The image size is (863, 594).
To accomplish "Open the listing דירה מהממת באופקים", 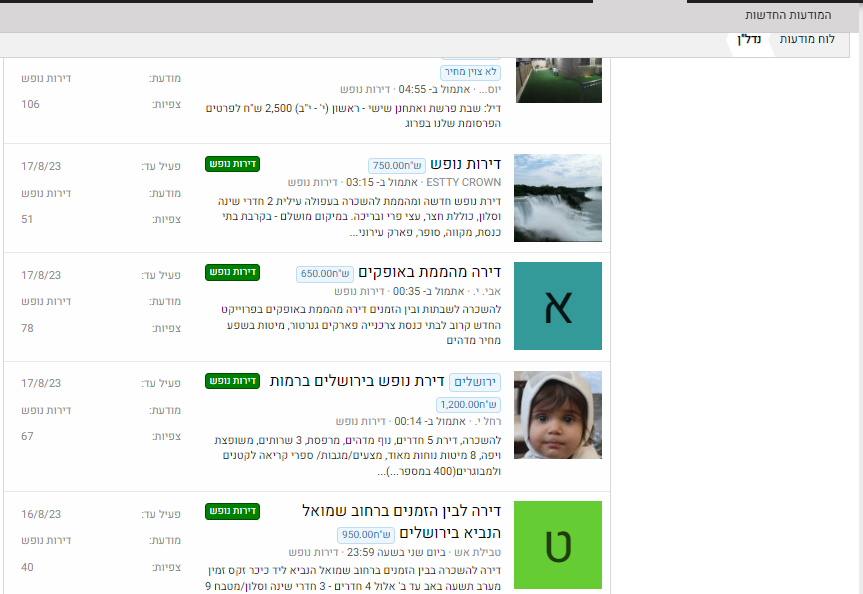I will tap(429, 272).
